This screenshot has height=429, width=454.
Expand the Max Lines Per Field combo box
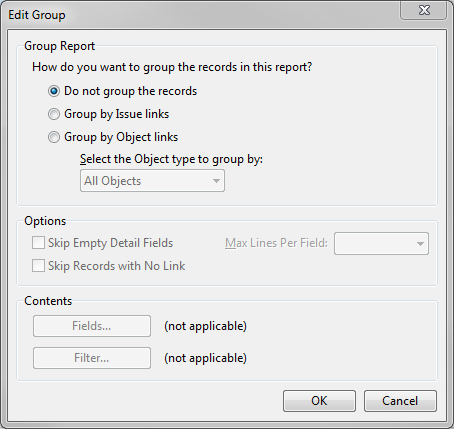(x=381, y=244)
